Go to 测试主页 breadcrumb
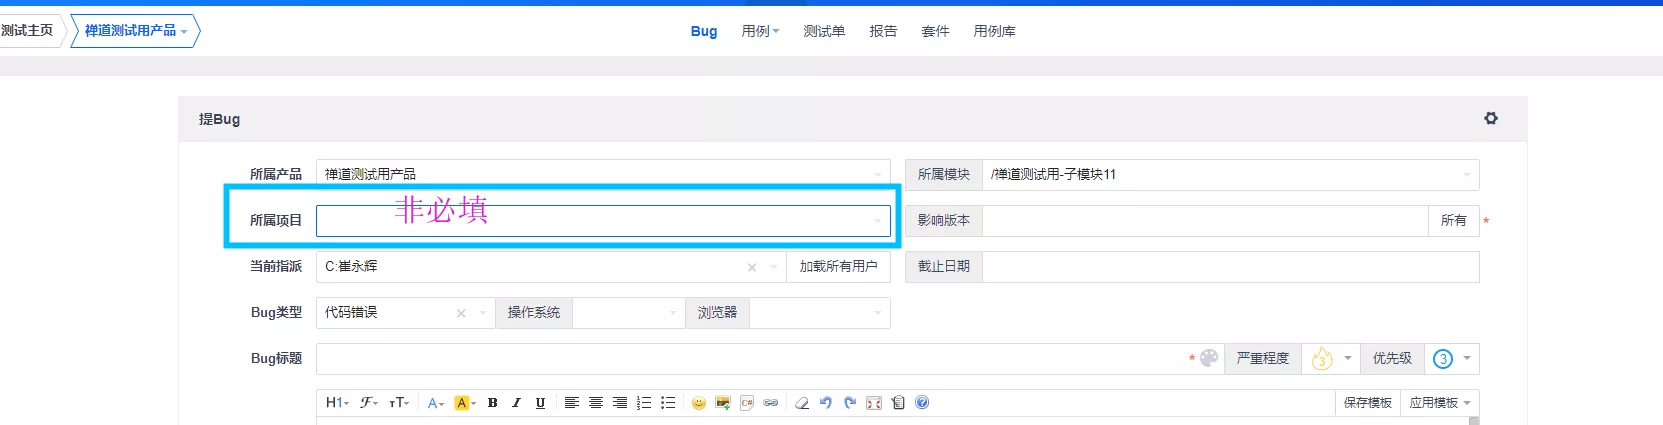Image resolution: width=1663 pixels, height=425 pixels. [x=27, y=31]
